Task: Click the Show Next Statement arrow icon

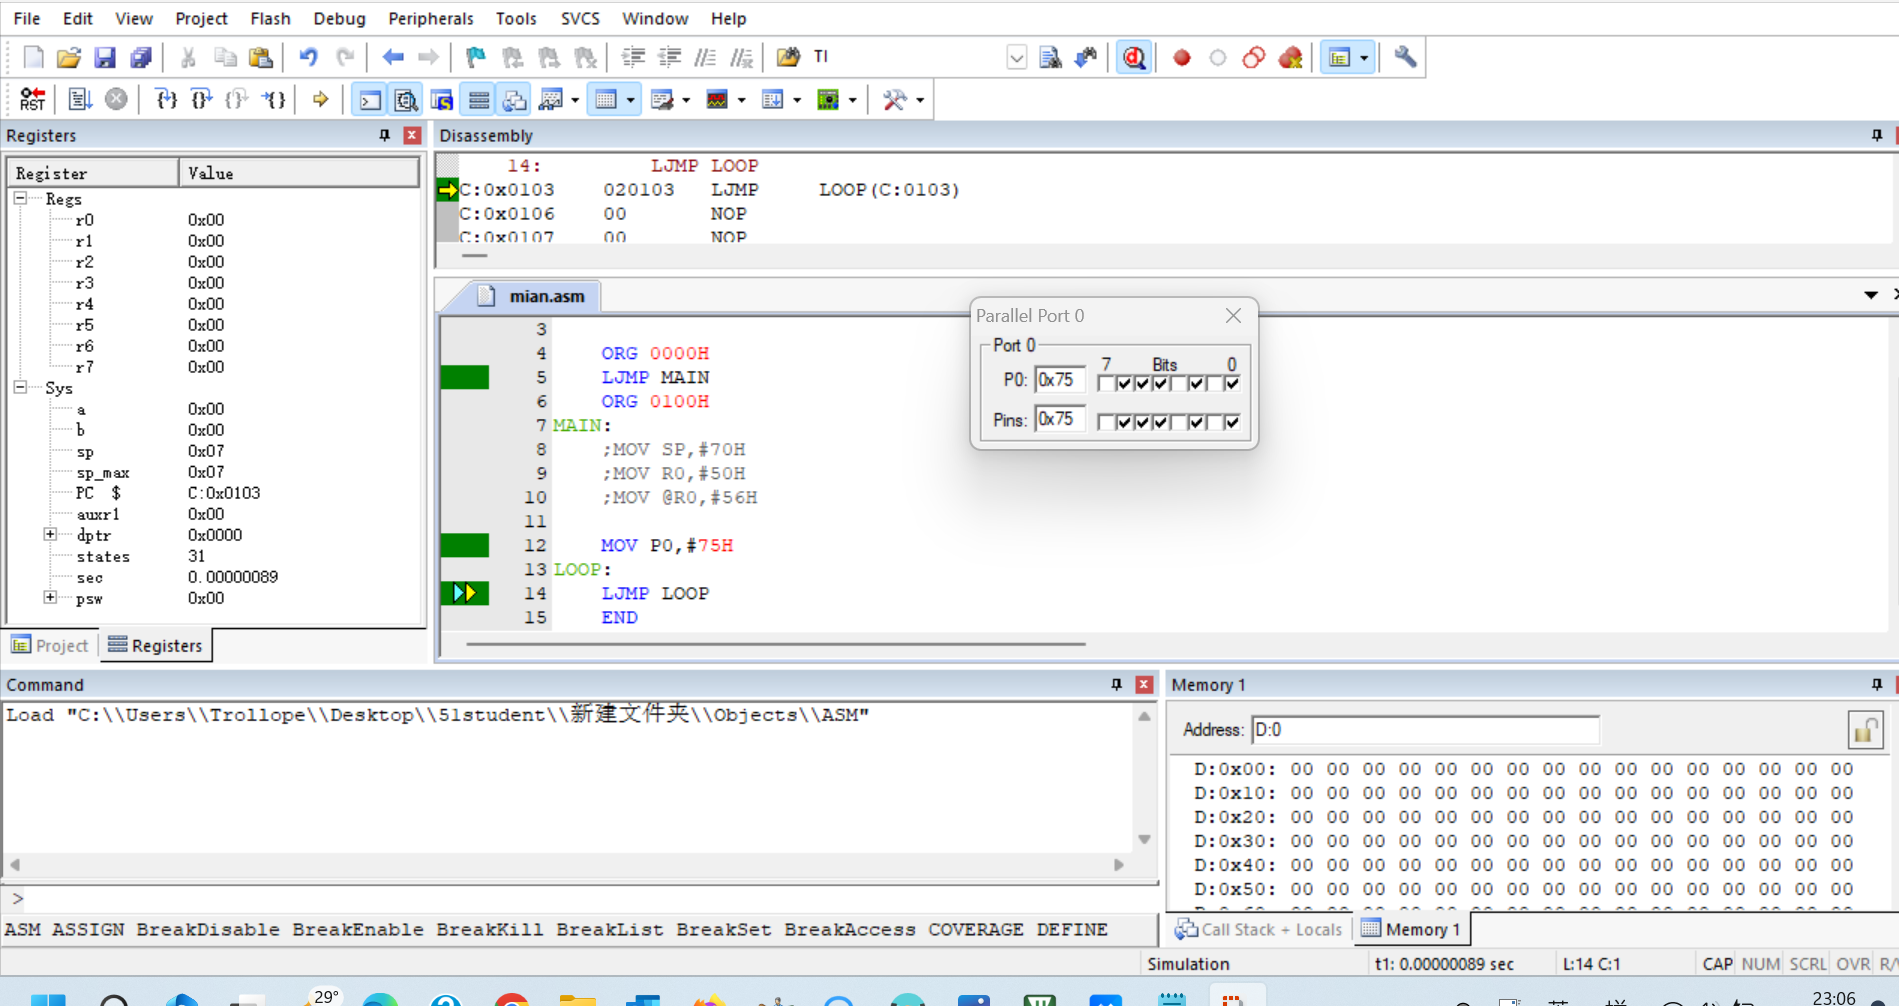Action: click(320, 99)
